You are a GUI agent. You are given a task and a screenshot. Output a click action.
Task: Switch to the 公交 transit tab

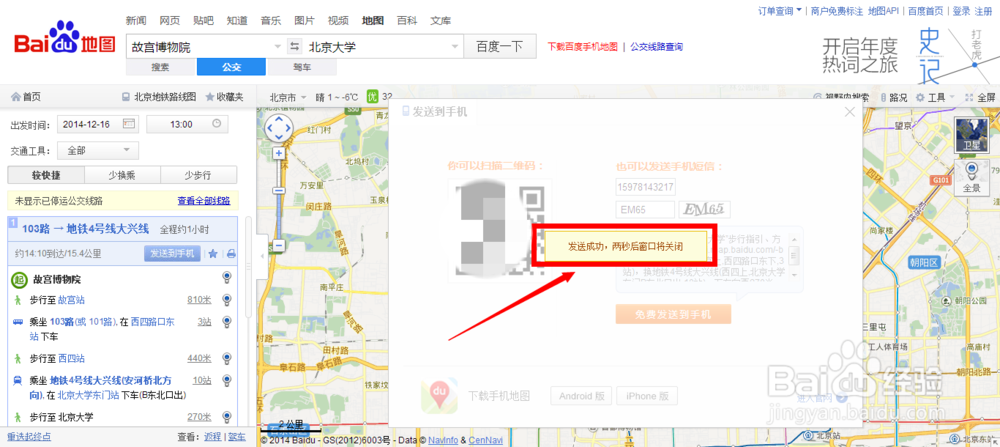point(231,67)
